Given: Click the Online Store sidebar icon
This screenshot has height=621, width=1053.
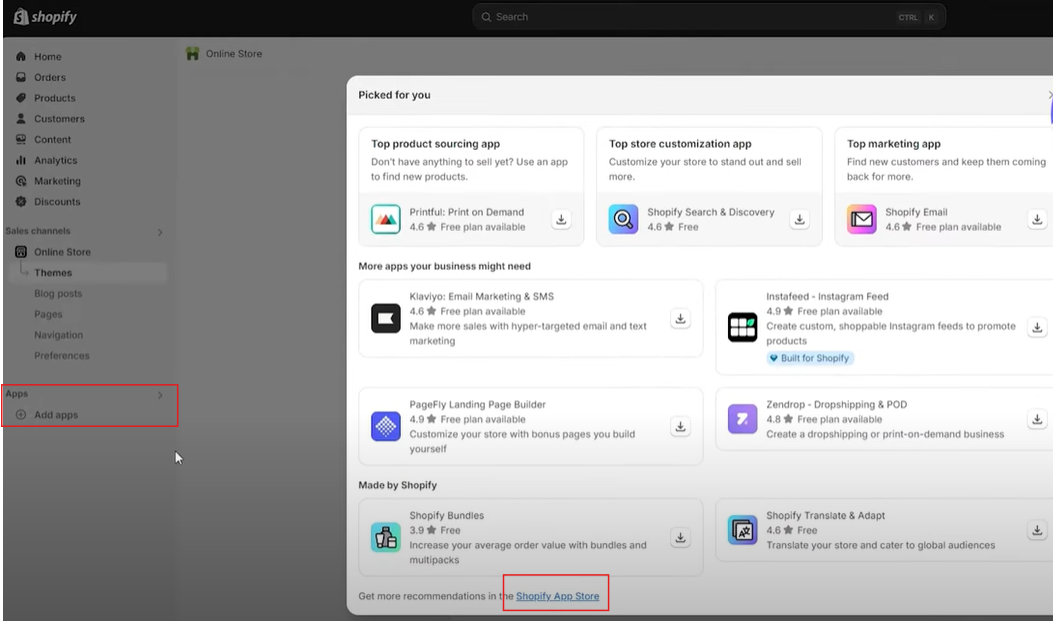Looking at the screenshot, I should click(21, 252).
